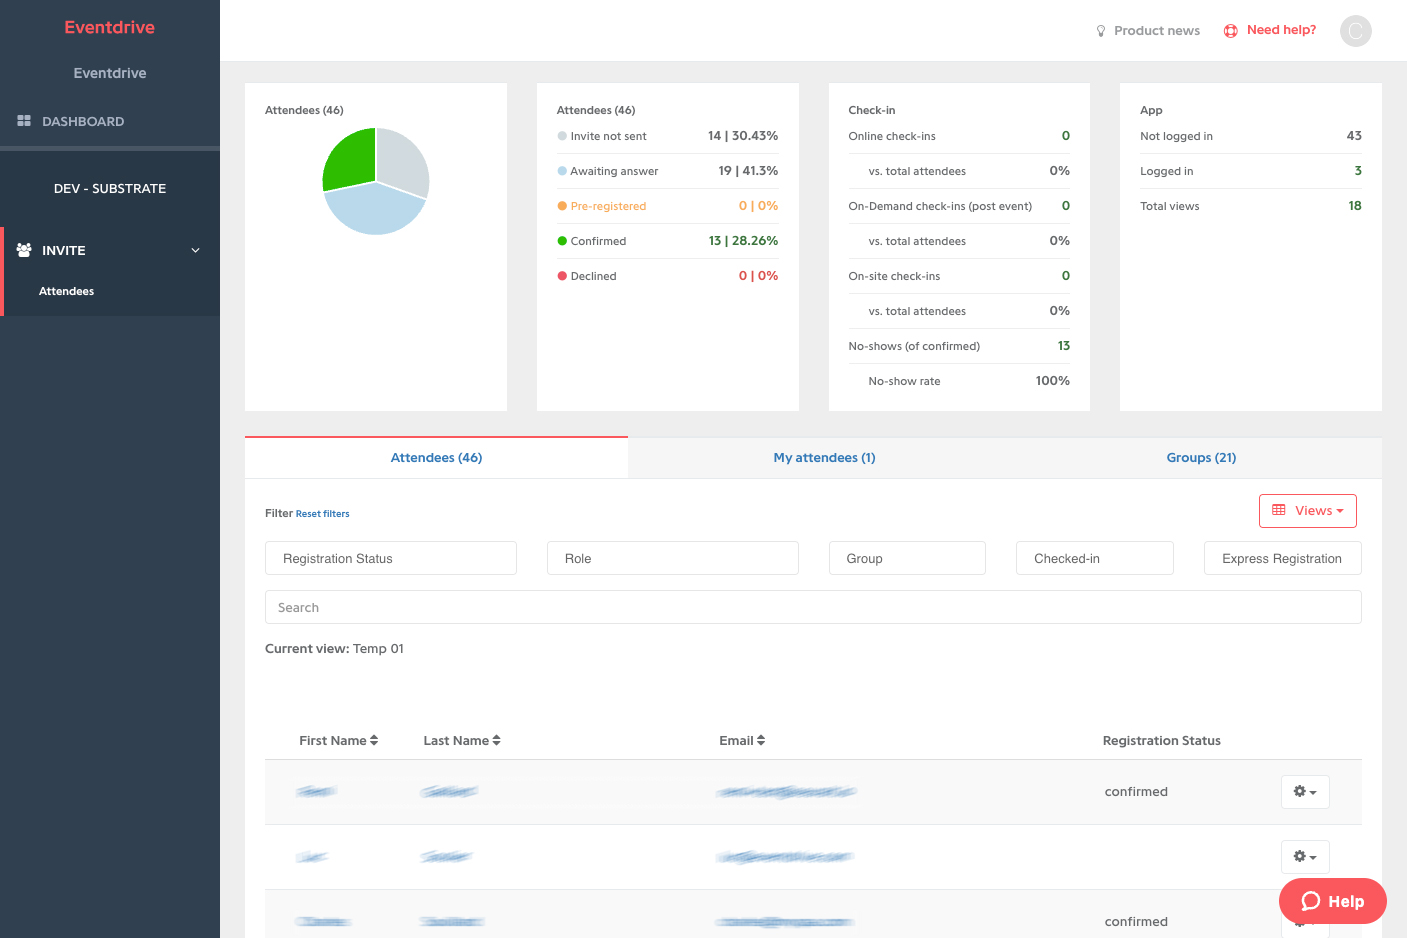Click the orange Pre-registered legend dot
The image size is (1407, 938).
click(562, 206)
